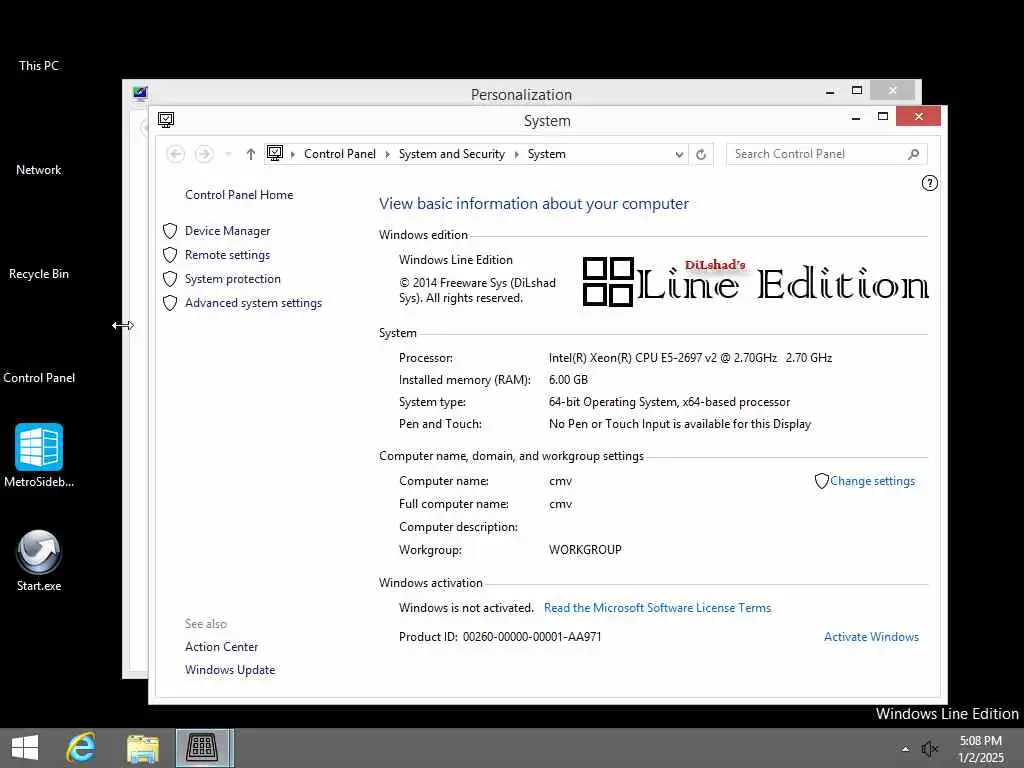This screenshot has width=1024, height=768.
Task: Close the System window
Action: pos(918,116)
